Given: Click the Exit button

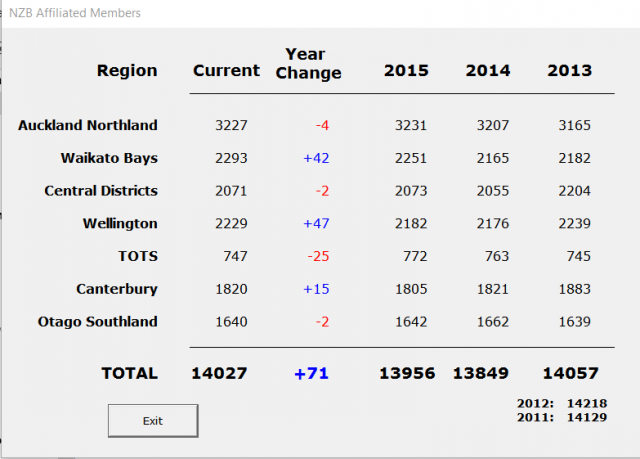Looking at the screenshot, I should (153, 421).
